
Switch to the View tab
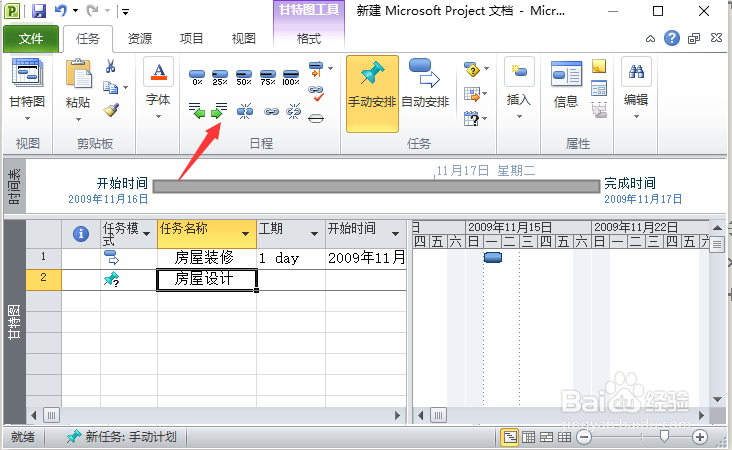coord(244,39)
